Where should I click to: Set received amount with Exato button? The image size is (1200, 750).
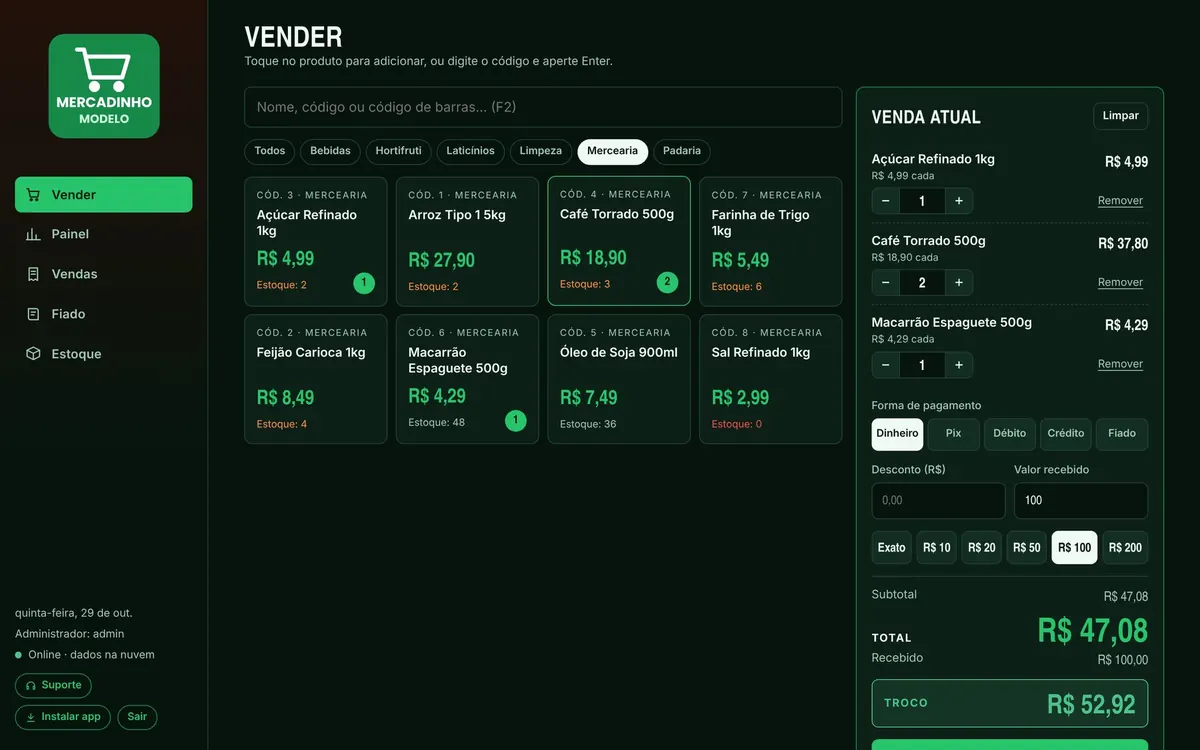pos(892,548)
